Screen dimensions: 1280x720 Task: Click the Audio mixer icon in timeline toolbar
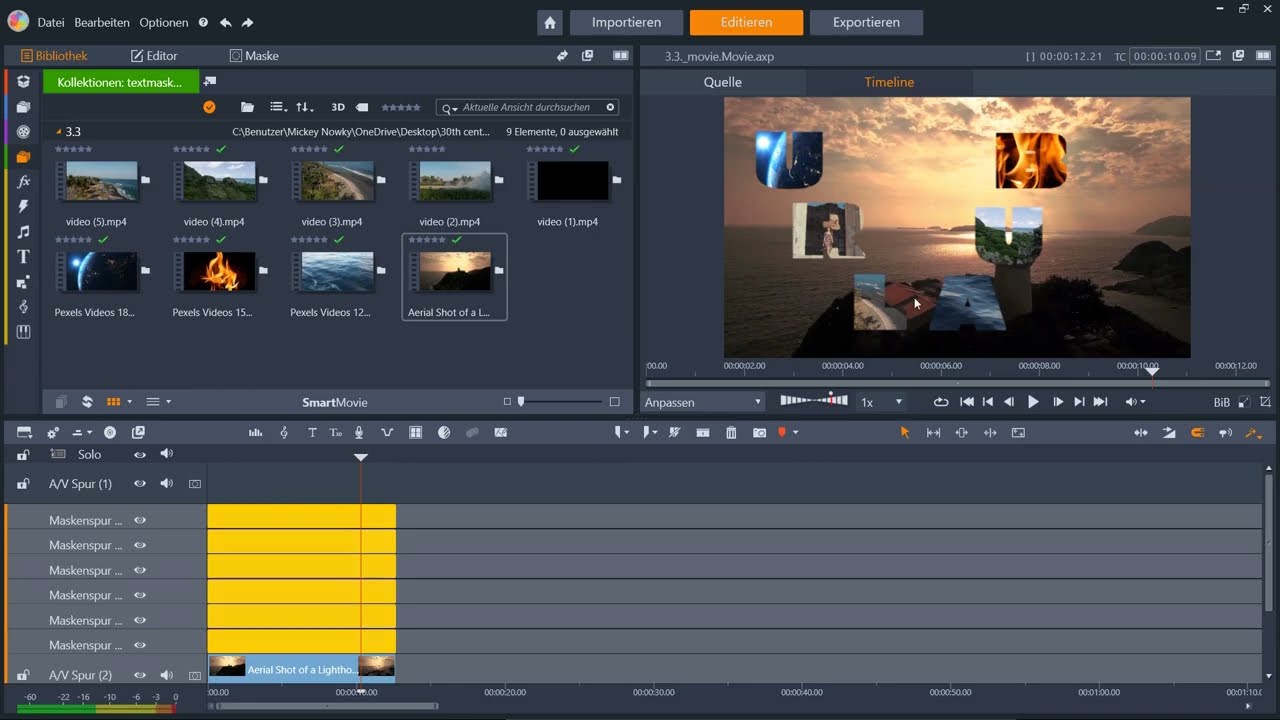coord(256,432)
